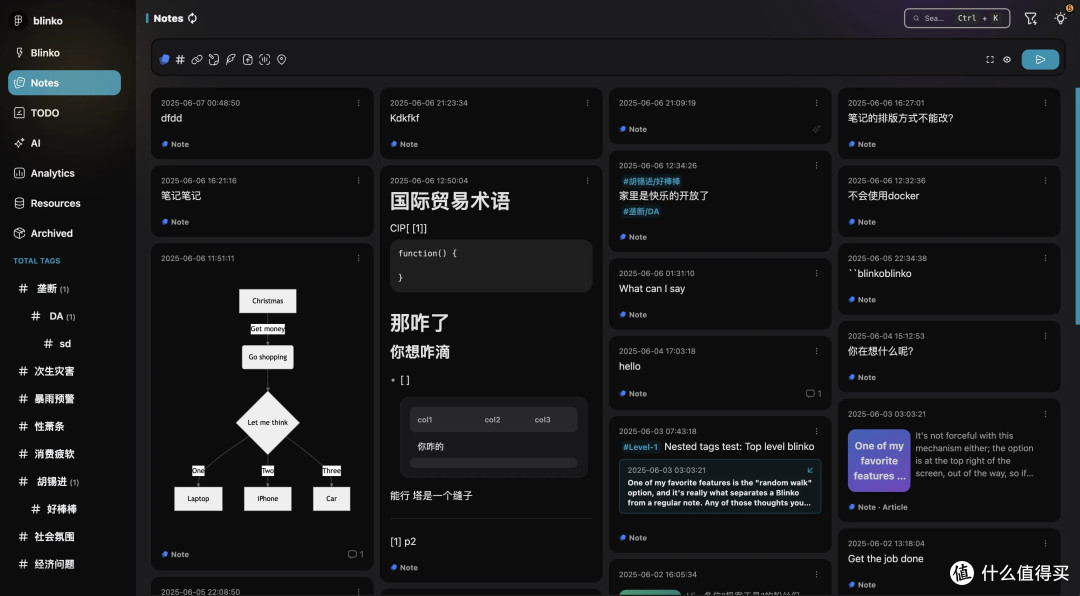The height and width of the screenshot is (596, 1080).
Task: Open the three-dot menu on the hello note
Action: point(816,351)
